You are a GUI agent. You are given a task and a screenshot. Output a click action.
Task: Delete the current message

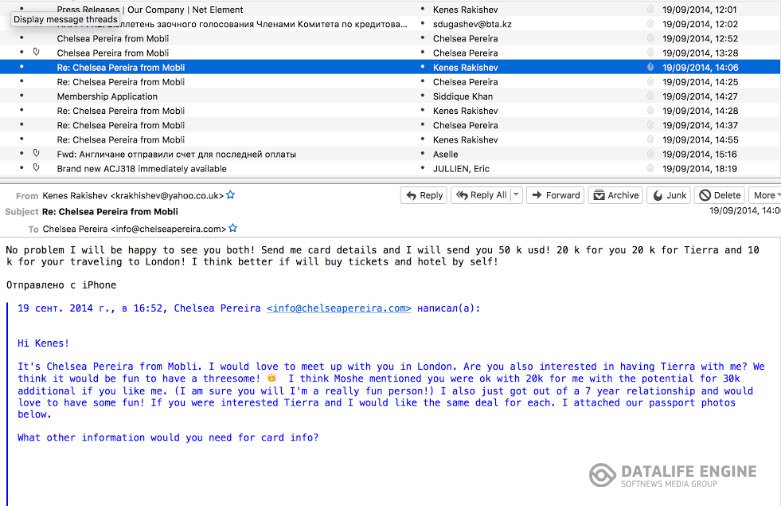[x=720, y=196]
